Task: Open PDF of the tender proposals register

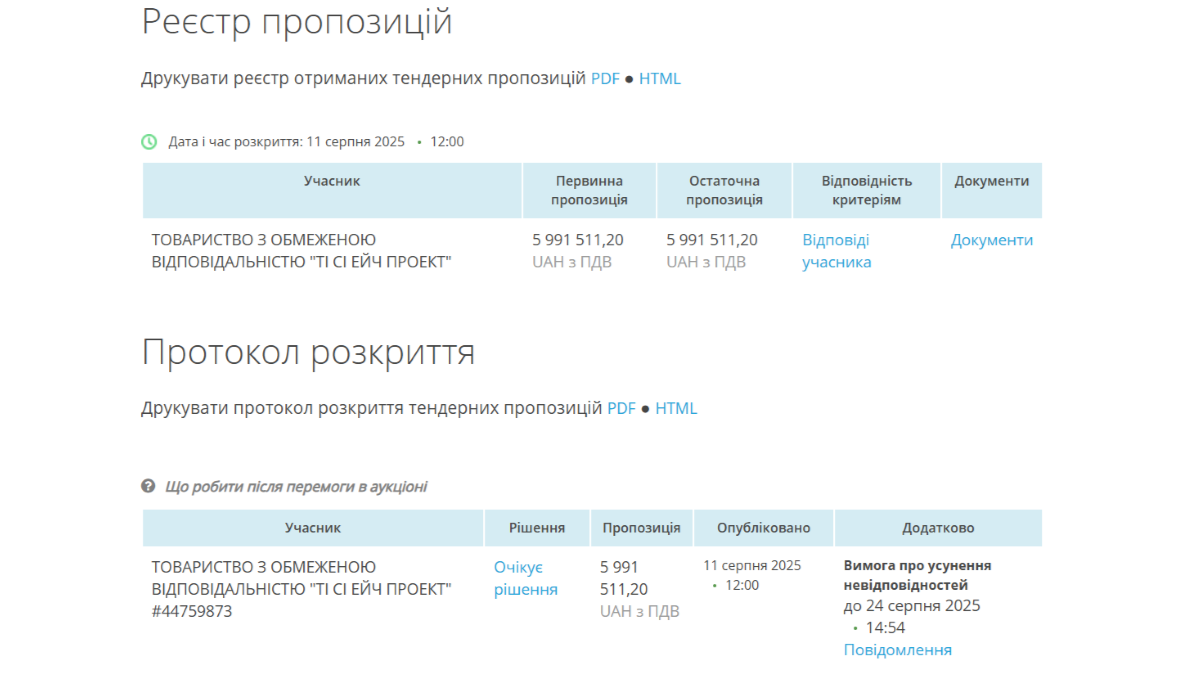Action: pyautogui.click(x=605, y=79)
